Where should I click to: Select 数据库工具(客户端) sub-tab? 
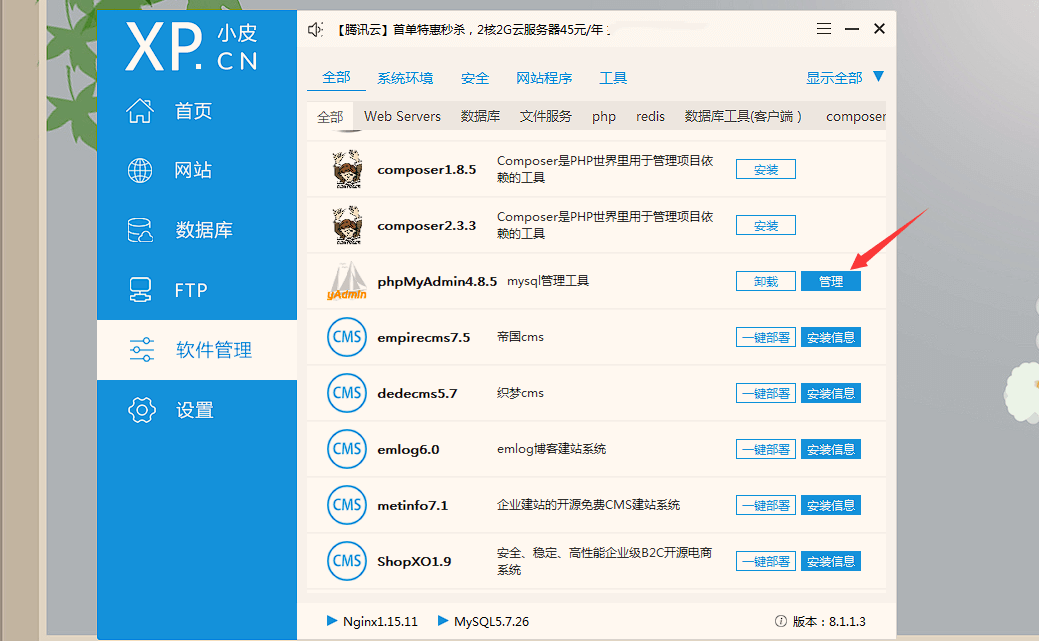[743, 117]
